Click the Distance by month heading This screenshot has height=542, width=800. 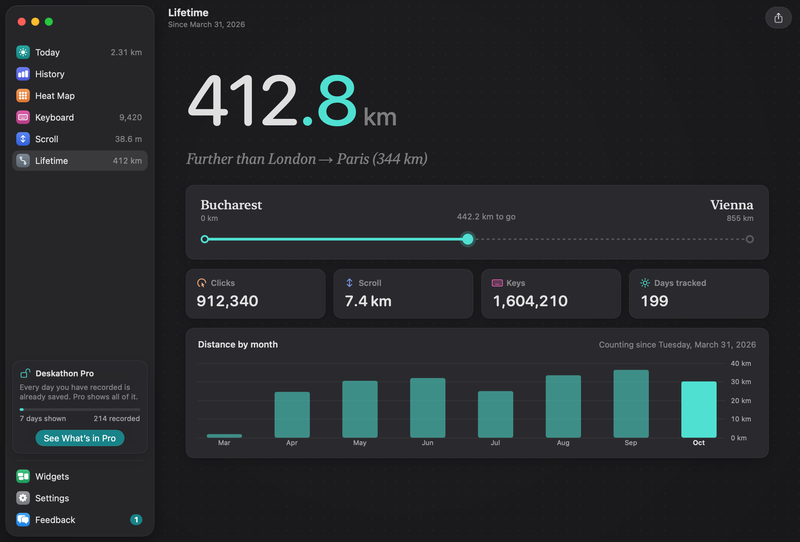(x=238, y=344)
